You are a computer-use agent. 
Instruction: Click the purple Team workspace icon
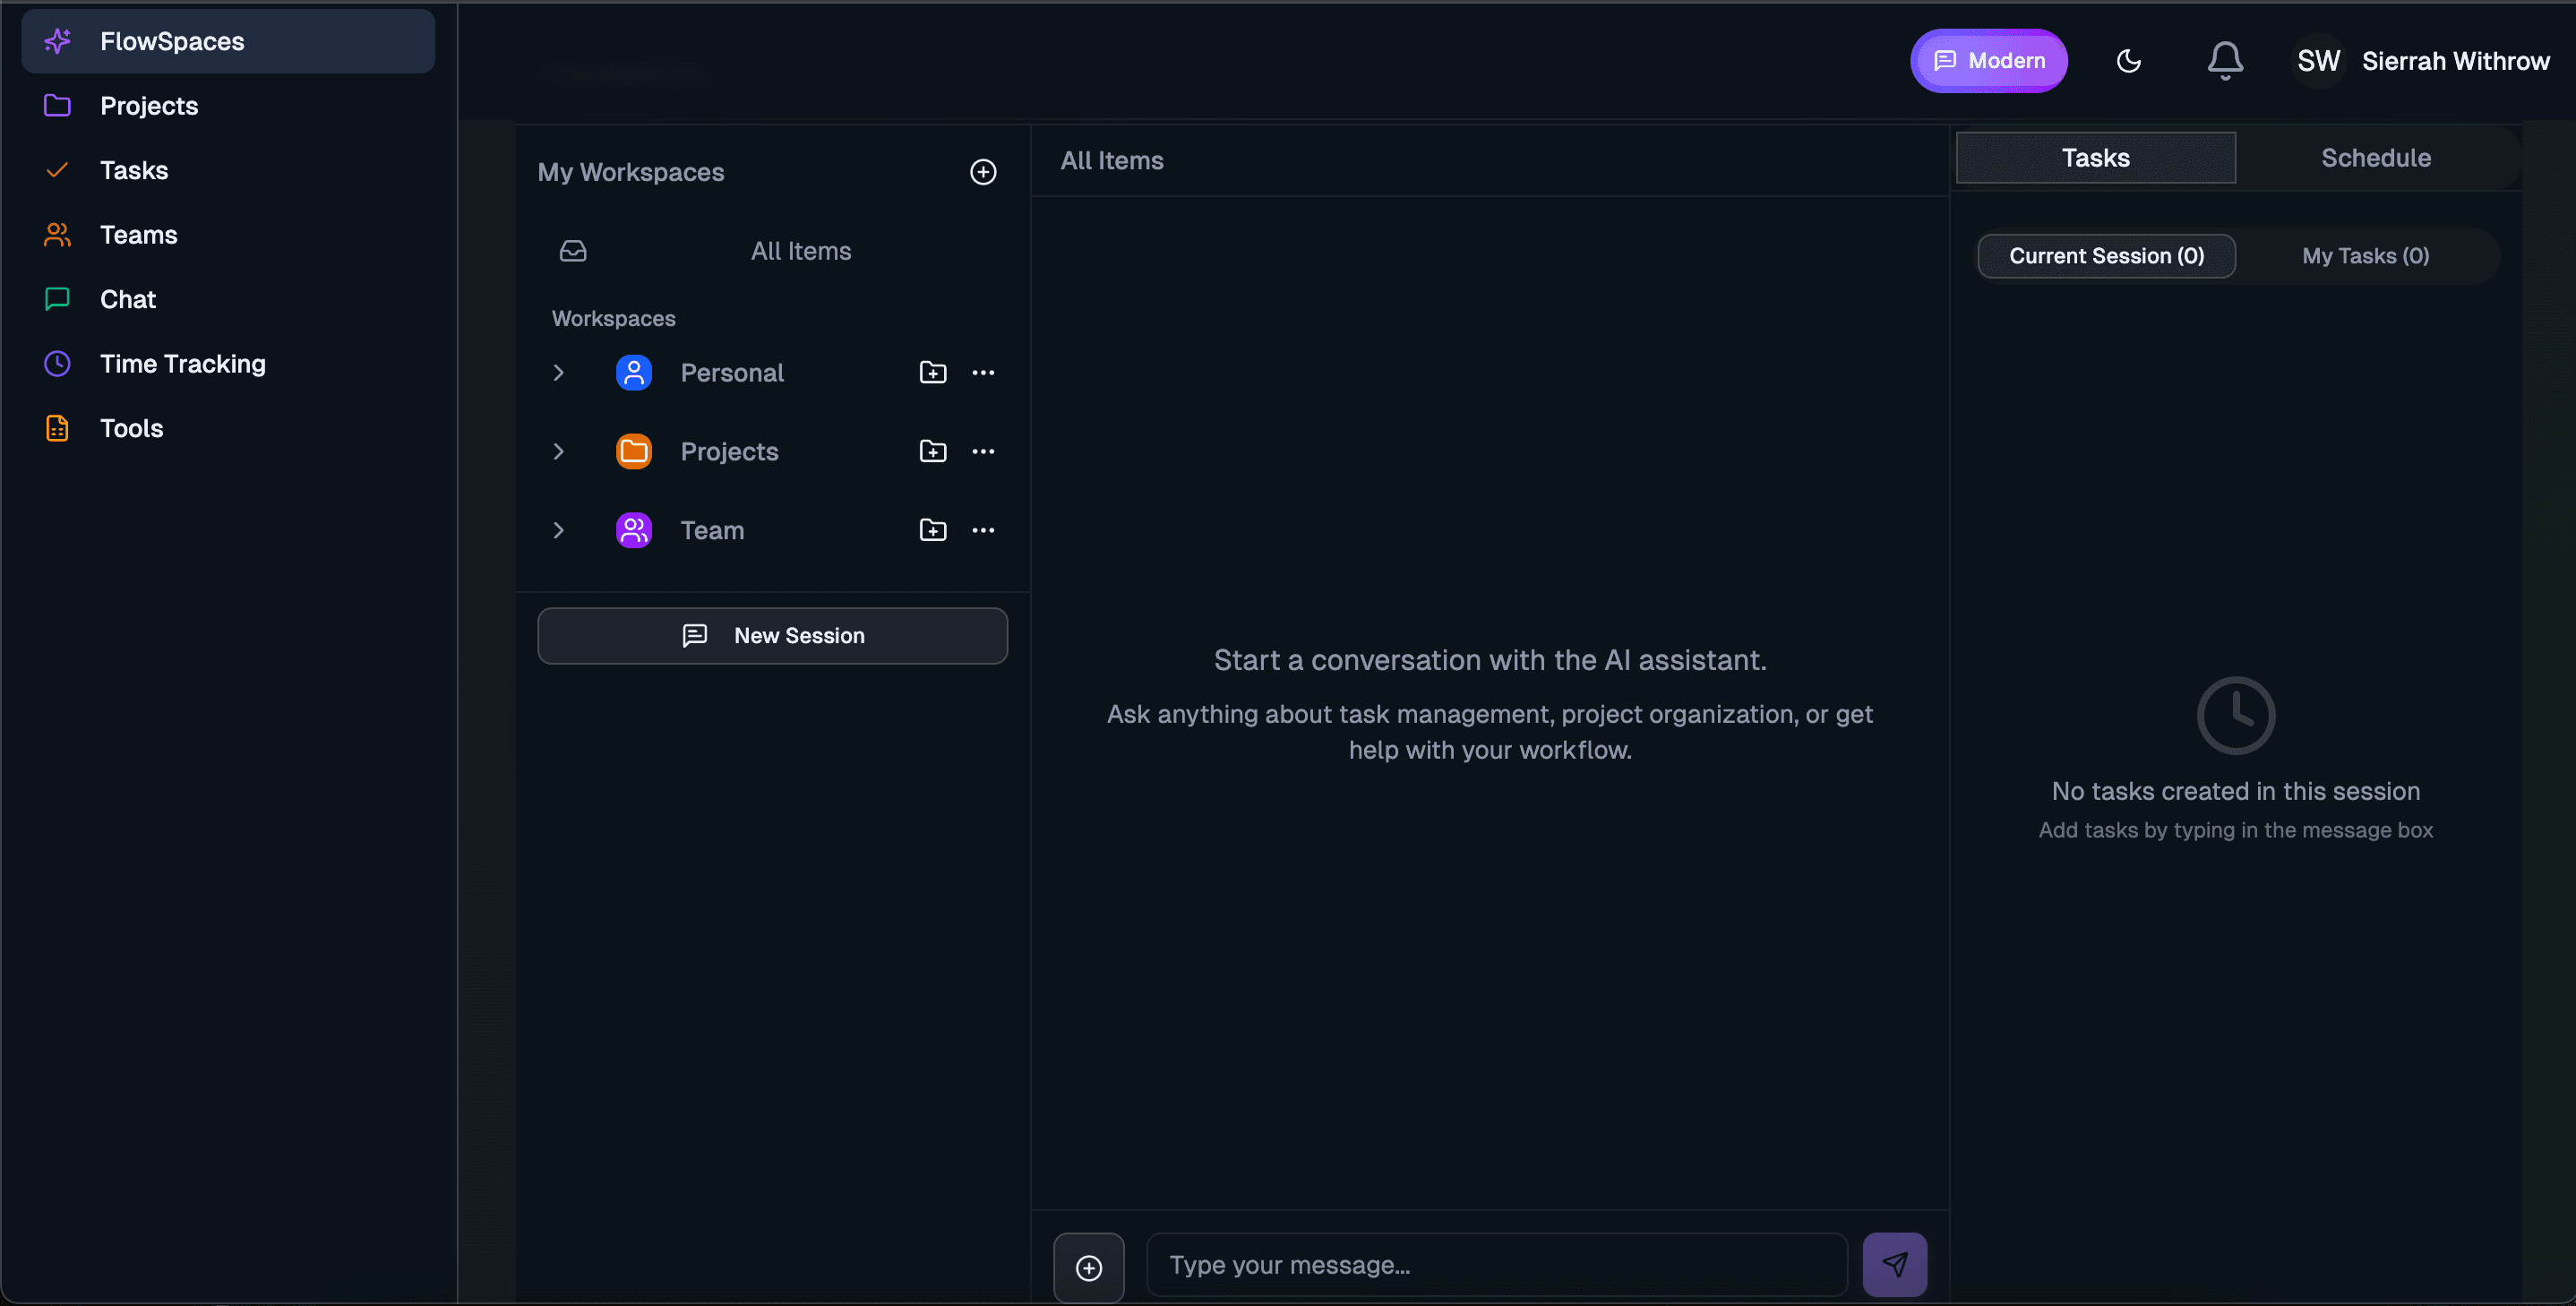(634, 530)
